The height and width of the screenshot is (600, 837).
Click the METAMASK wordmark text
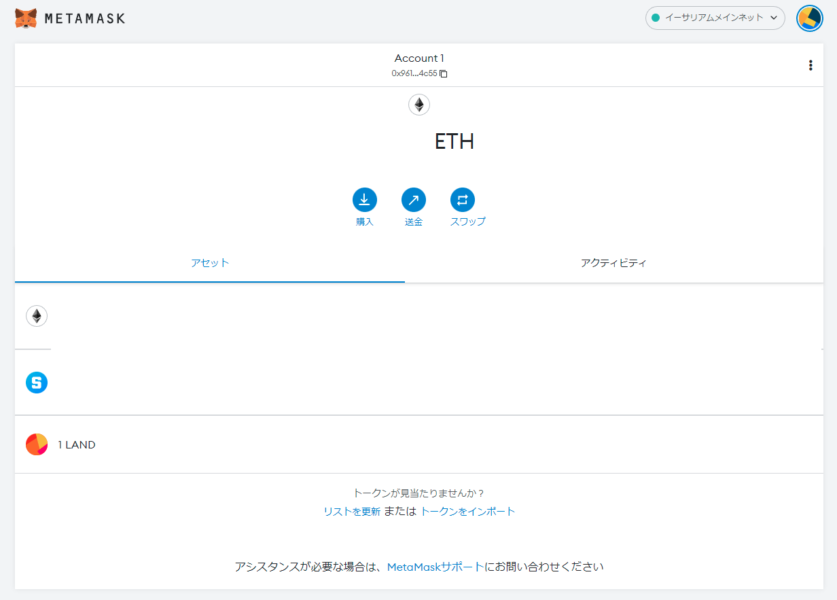[85, 19]
